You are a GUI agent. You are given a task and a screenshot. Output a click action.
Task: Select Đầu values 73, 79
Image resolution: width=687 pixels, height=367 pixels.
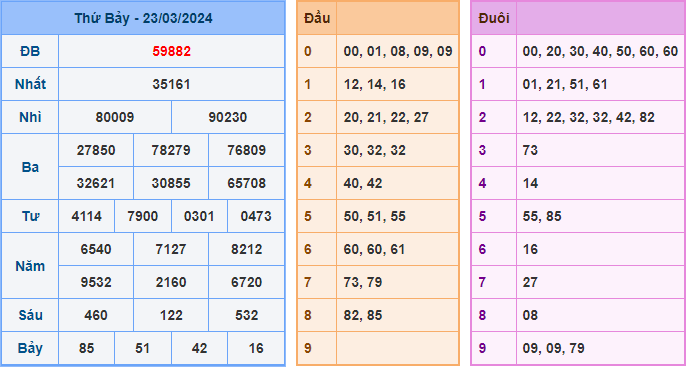(x=363, y=282)
